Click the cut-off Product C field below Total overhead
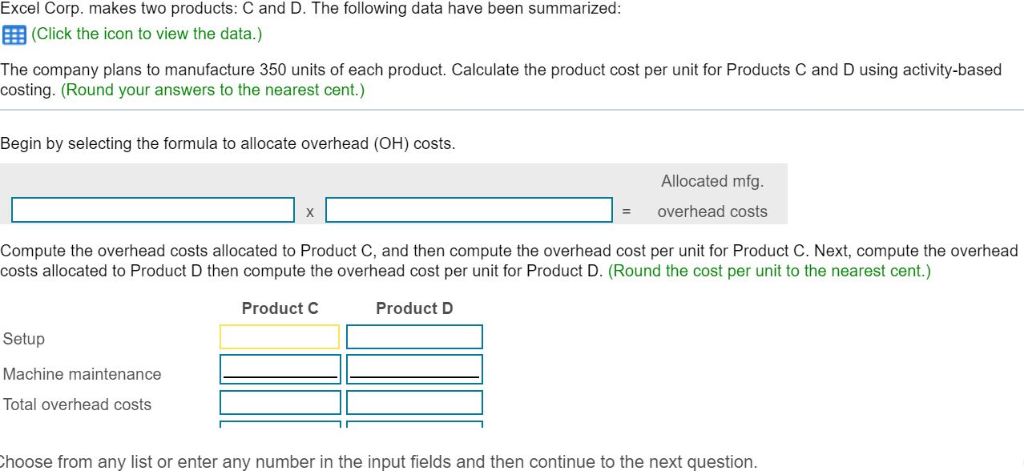 (280, 424)
